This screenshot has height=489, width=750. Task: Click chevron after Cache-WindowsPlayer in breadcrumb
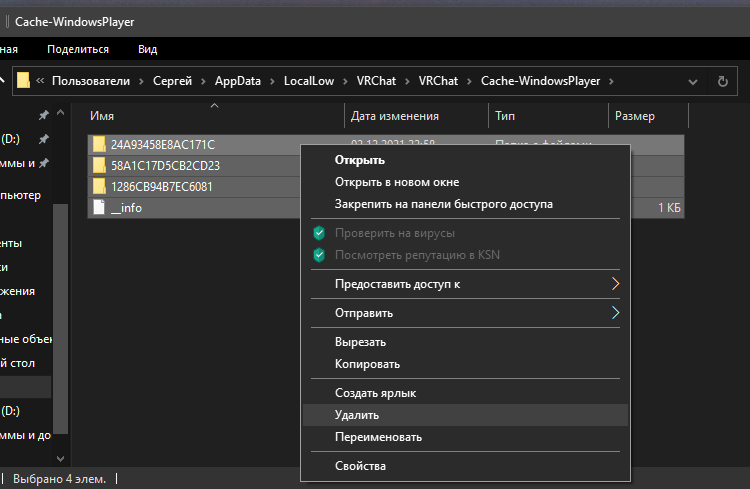(611, 81)
